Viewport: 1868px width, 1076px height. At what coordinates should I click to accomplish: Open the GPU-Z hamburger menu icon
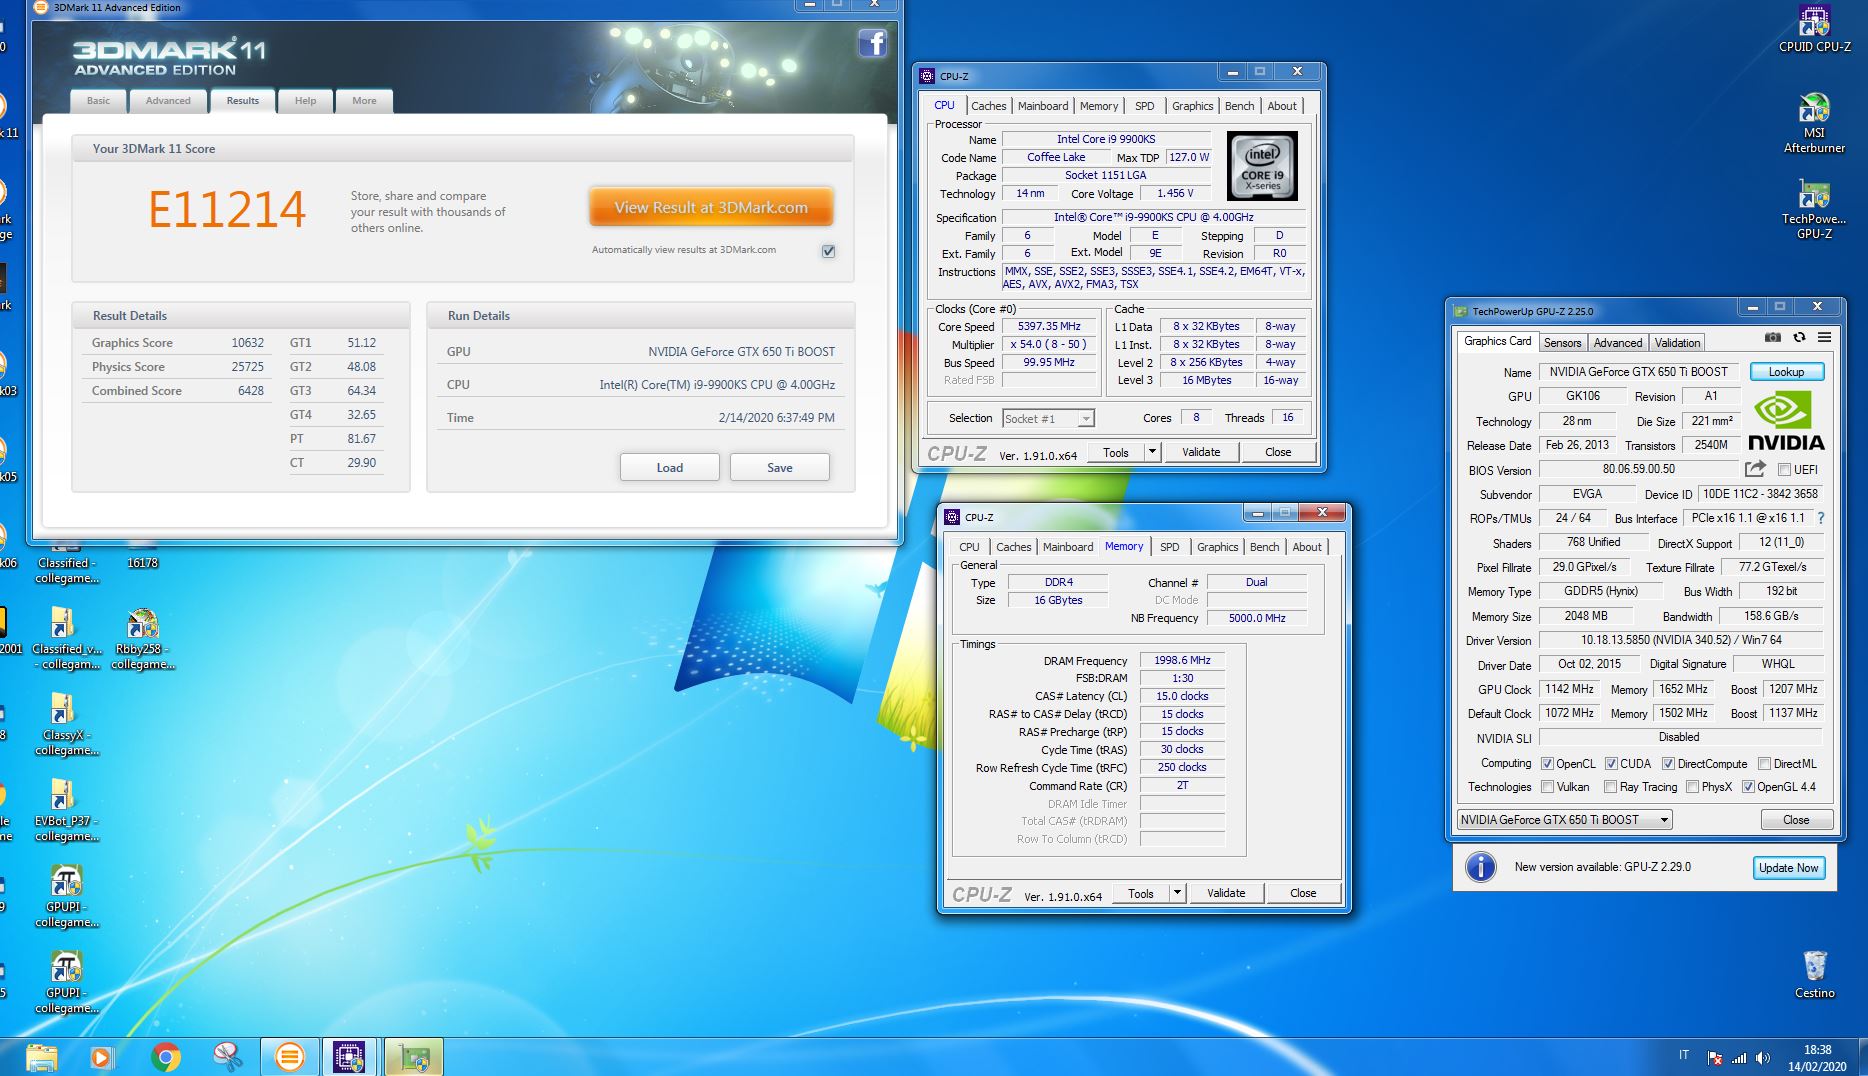pos(1824,338)
